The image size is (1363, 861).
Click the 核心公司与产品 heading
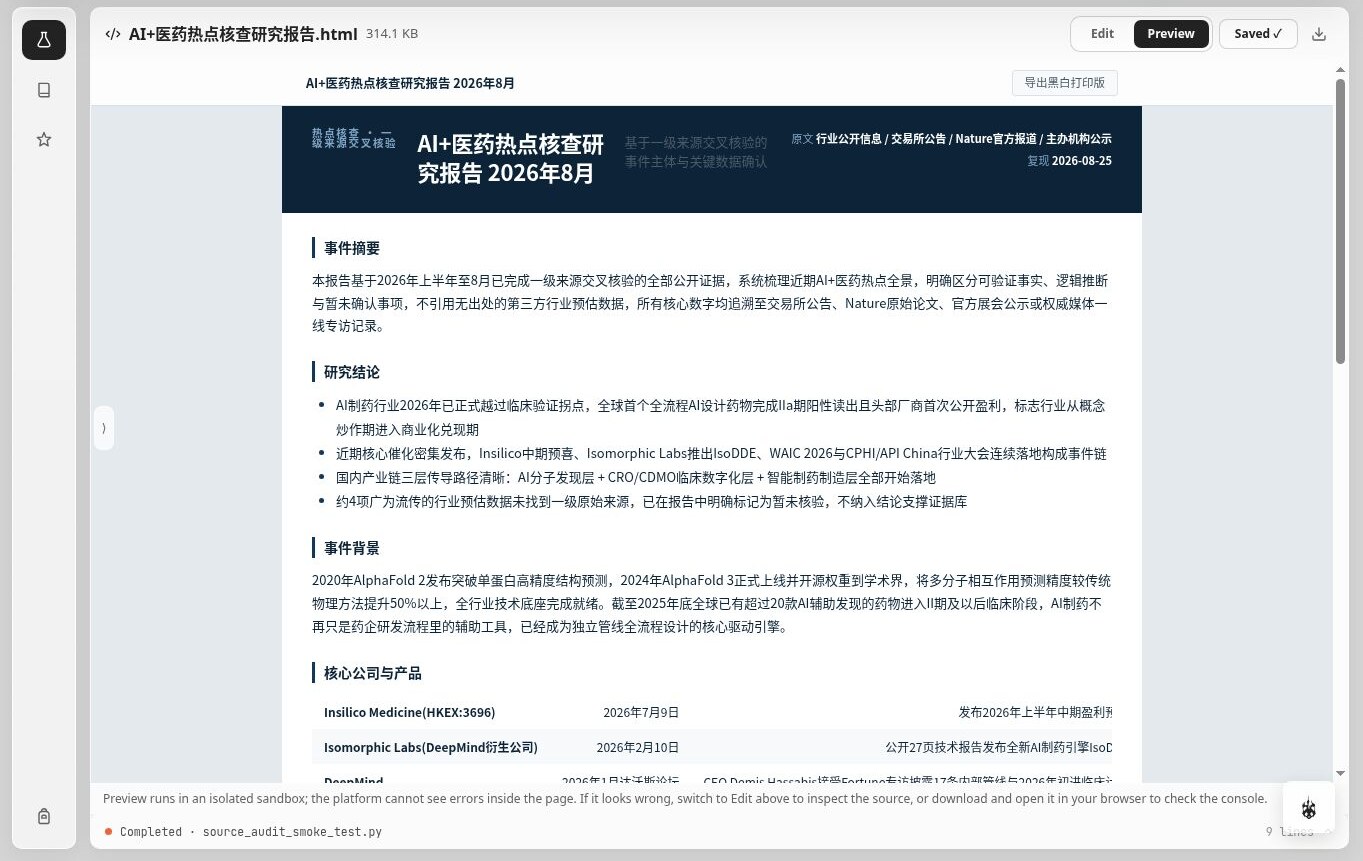(x=373, y=673)
